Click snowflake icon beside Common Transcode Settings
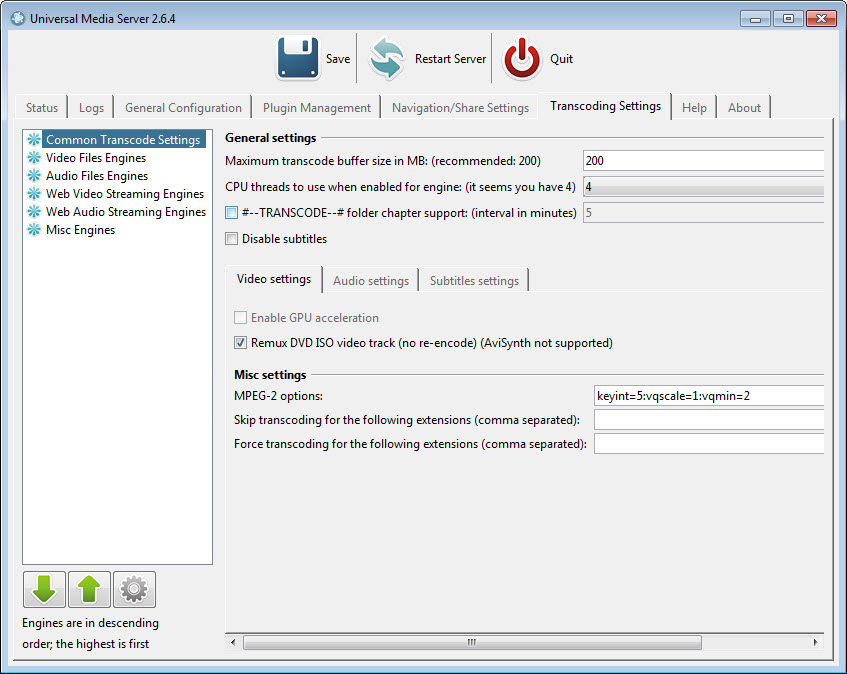The height and width of the screenshot is (674, 847). (33, 139)
